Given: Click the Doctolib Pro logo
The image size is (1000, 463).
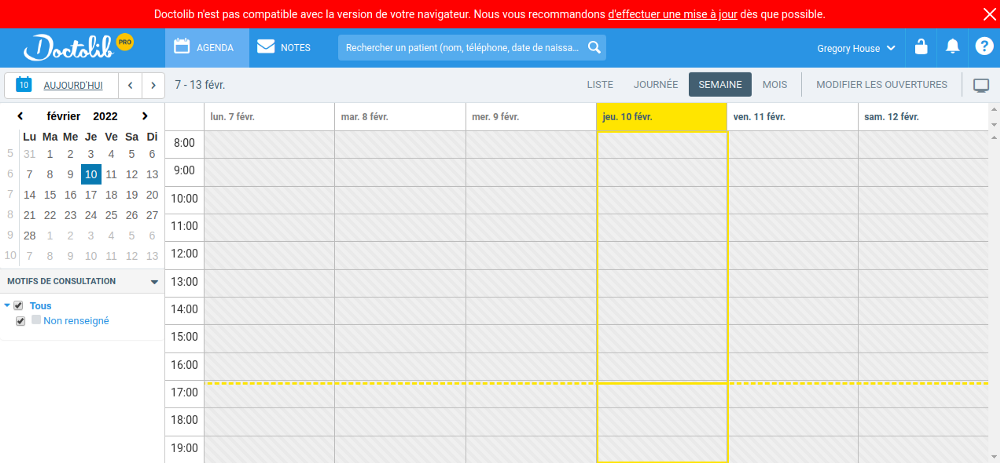Looking at the screenshot, I should point(78,48).
